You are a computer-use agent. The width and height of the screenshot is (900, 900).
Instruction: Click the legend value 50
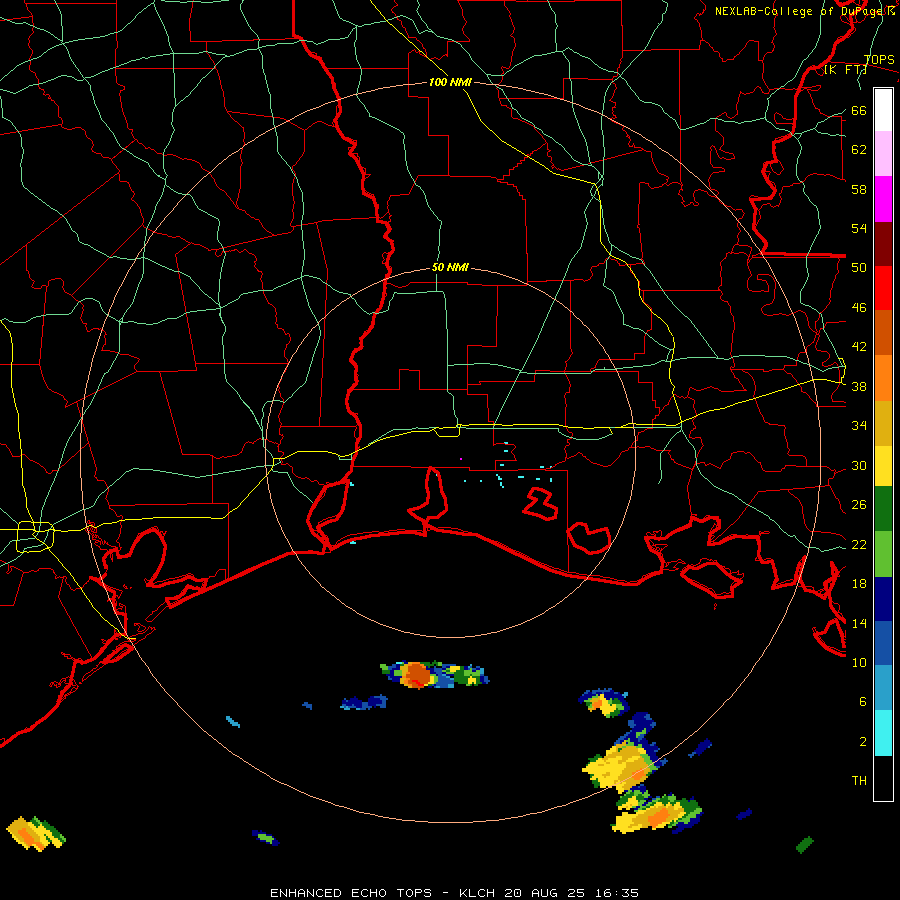tap(859, 268)
